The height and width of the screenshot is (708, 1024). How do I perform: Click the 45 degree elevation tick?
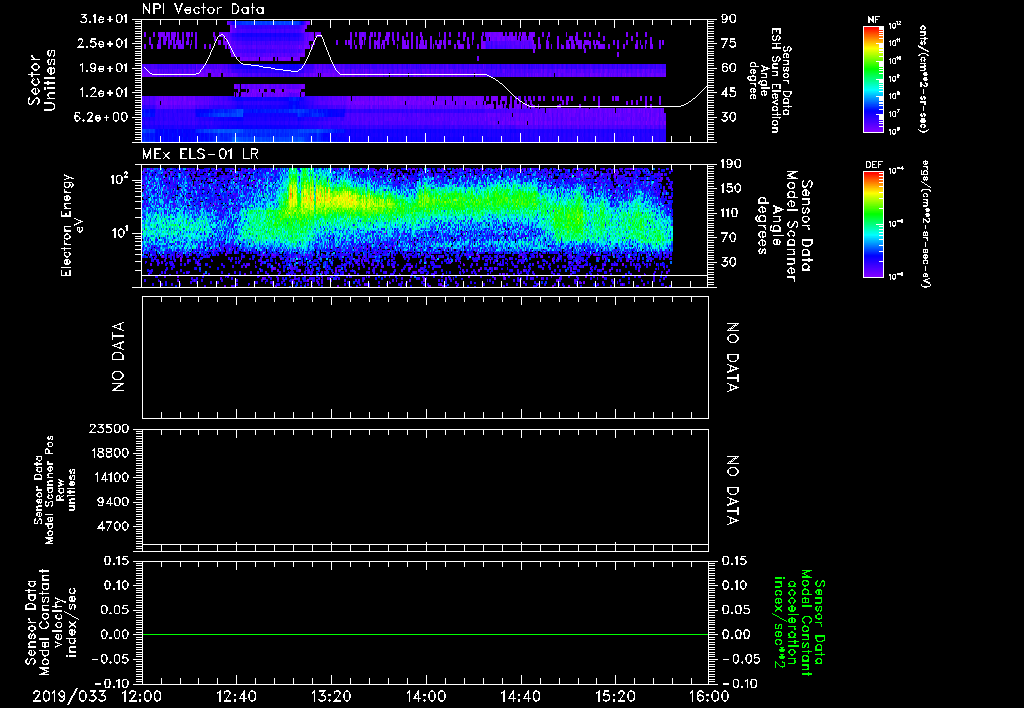tap(729, 93)
